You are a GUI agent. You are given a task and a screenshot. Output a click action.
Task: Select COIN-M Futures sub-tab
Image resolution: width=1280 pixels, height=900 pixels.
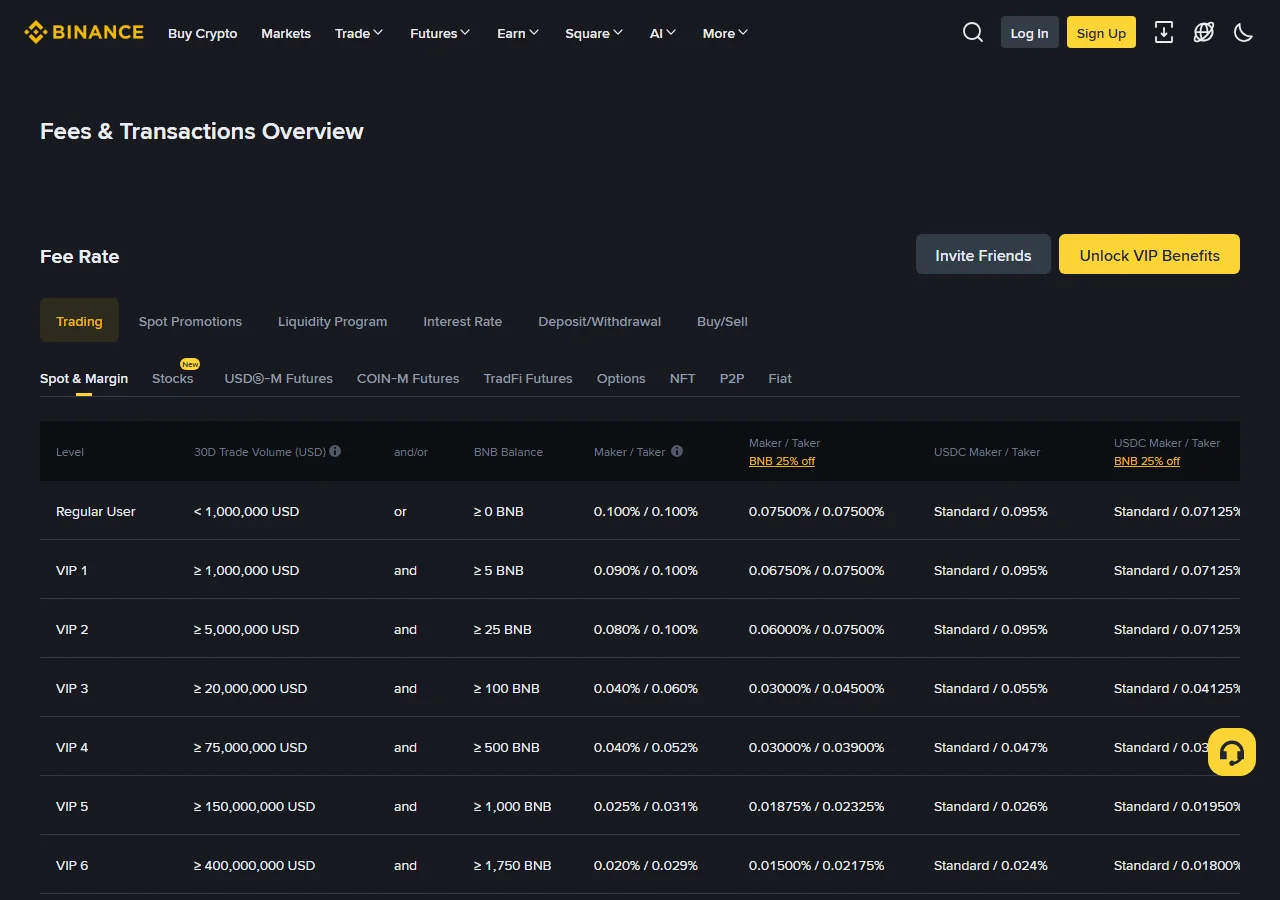tap(408, 378)
